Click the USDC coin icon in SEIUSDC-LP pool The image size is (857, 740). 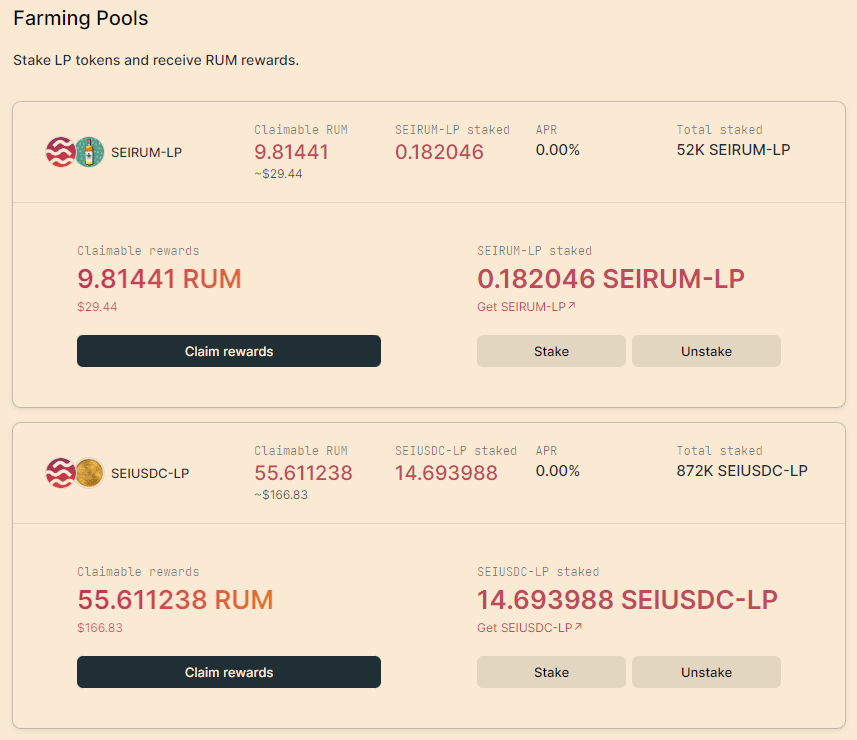coord(89,473)
